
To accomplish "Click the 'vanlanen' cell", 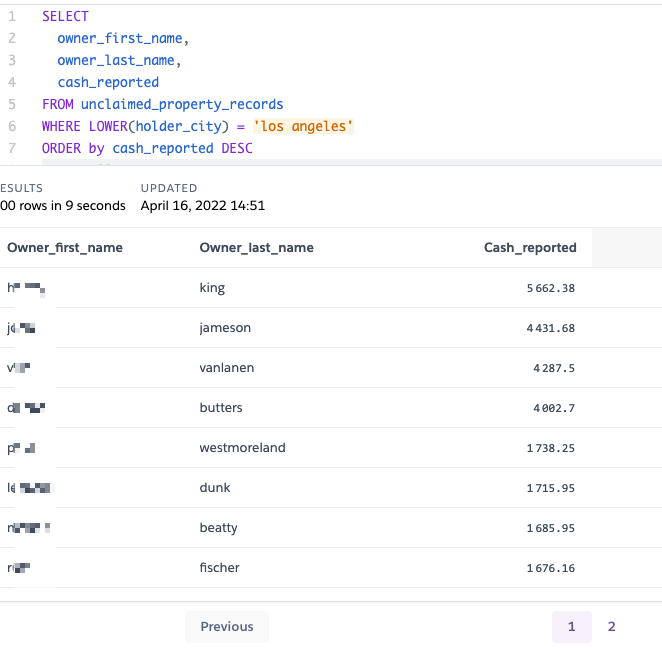I will click(227, 368).
